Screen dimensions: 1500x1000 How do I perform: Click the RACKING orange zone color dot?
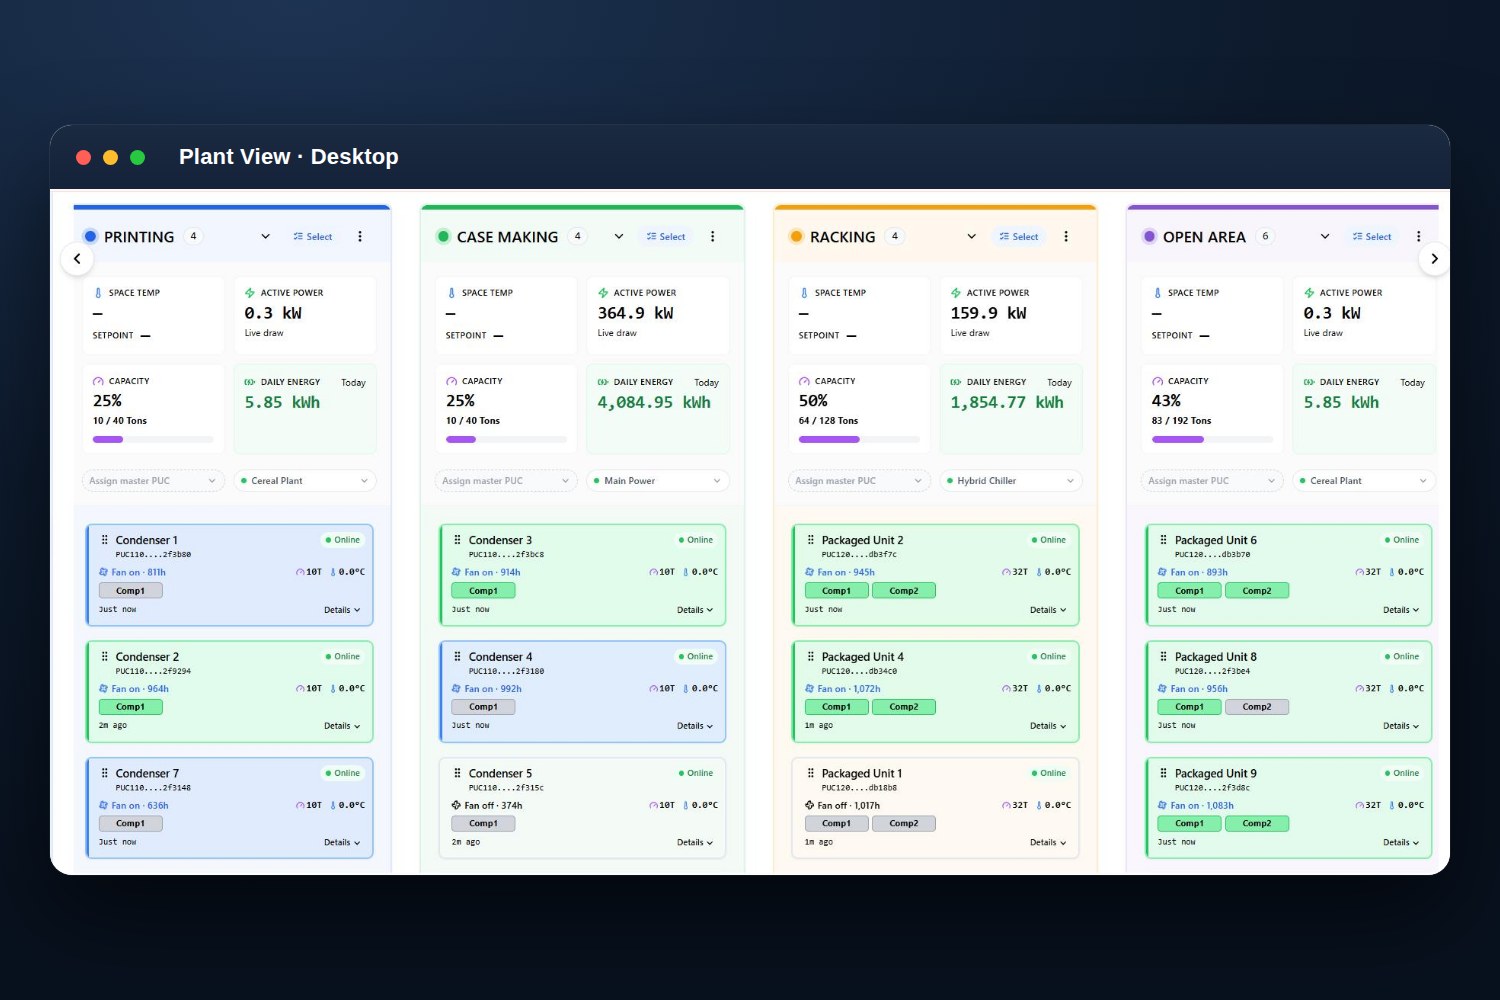coord(797,237)
